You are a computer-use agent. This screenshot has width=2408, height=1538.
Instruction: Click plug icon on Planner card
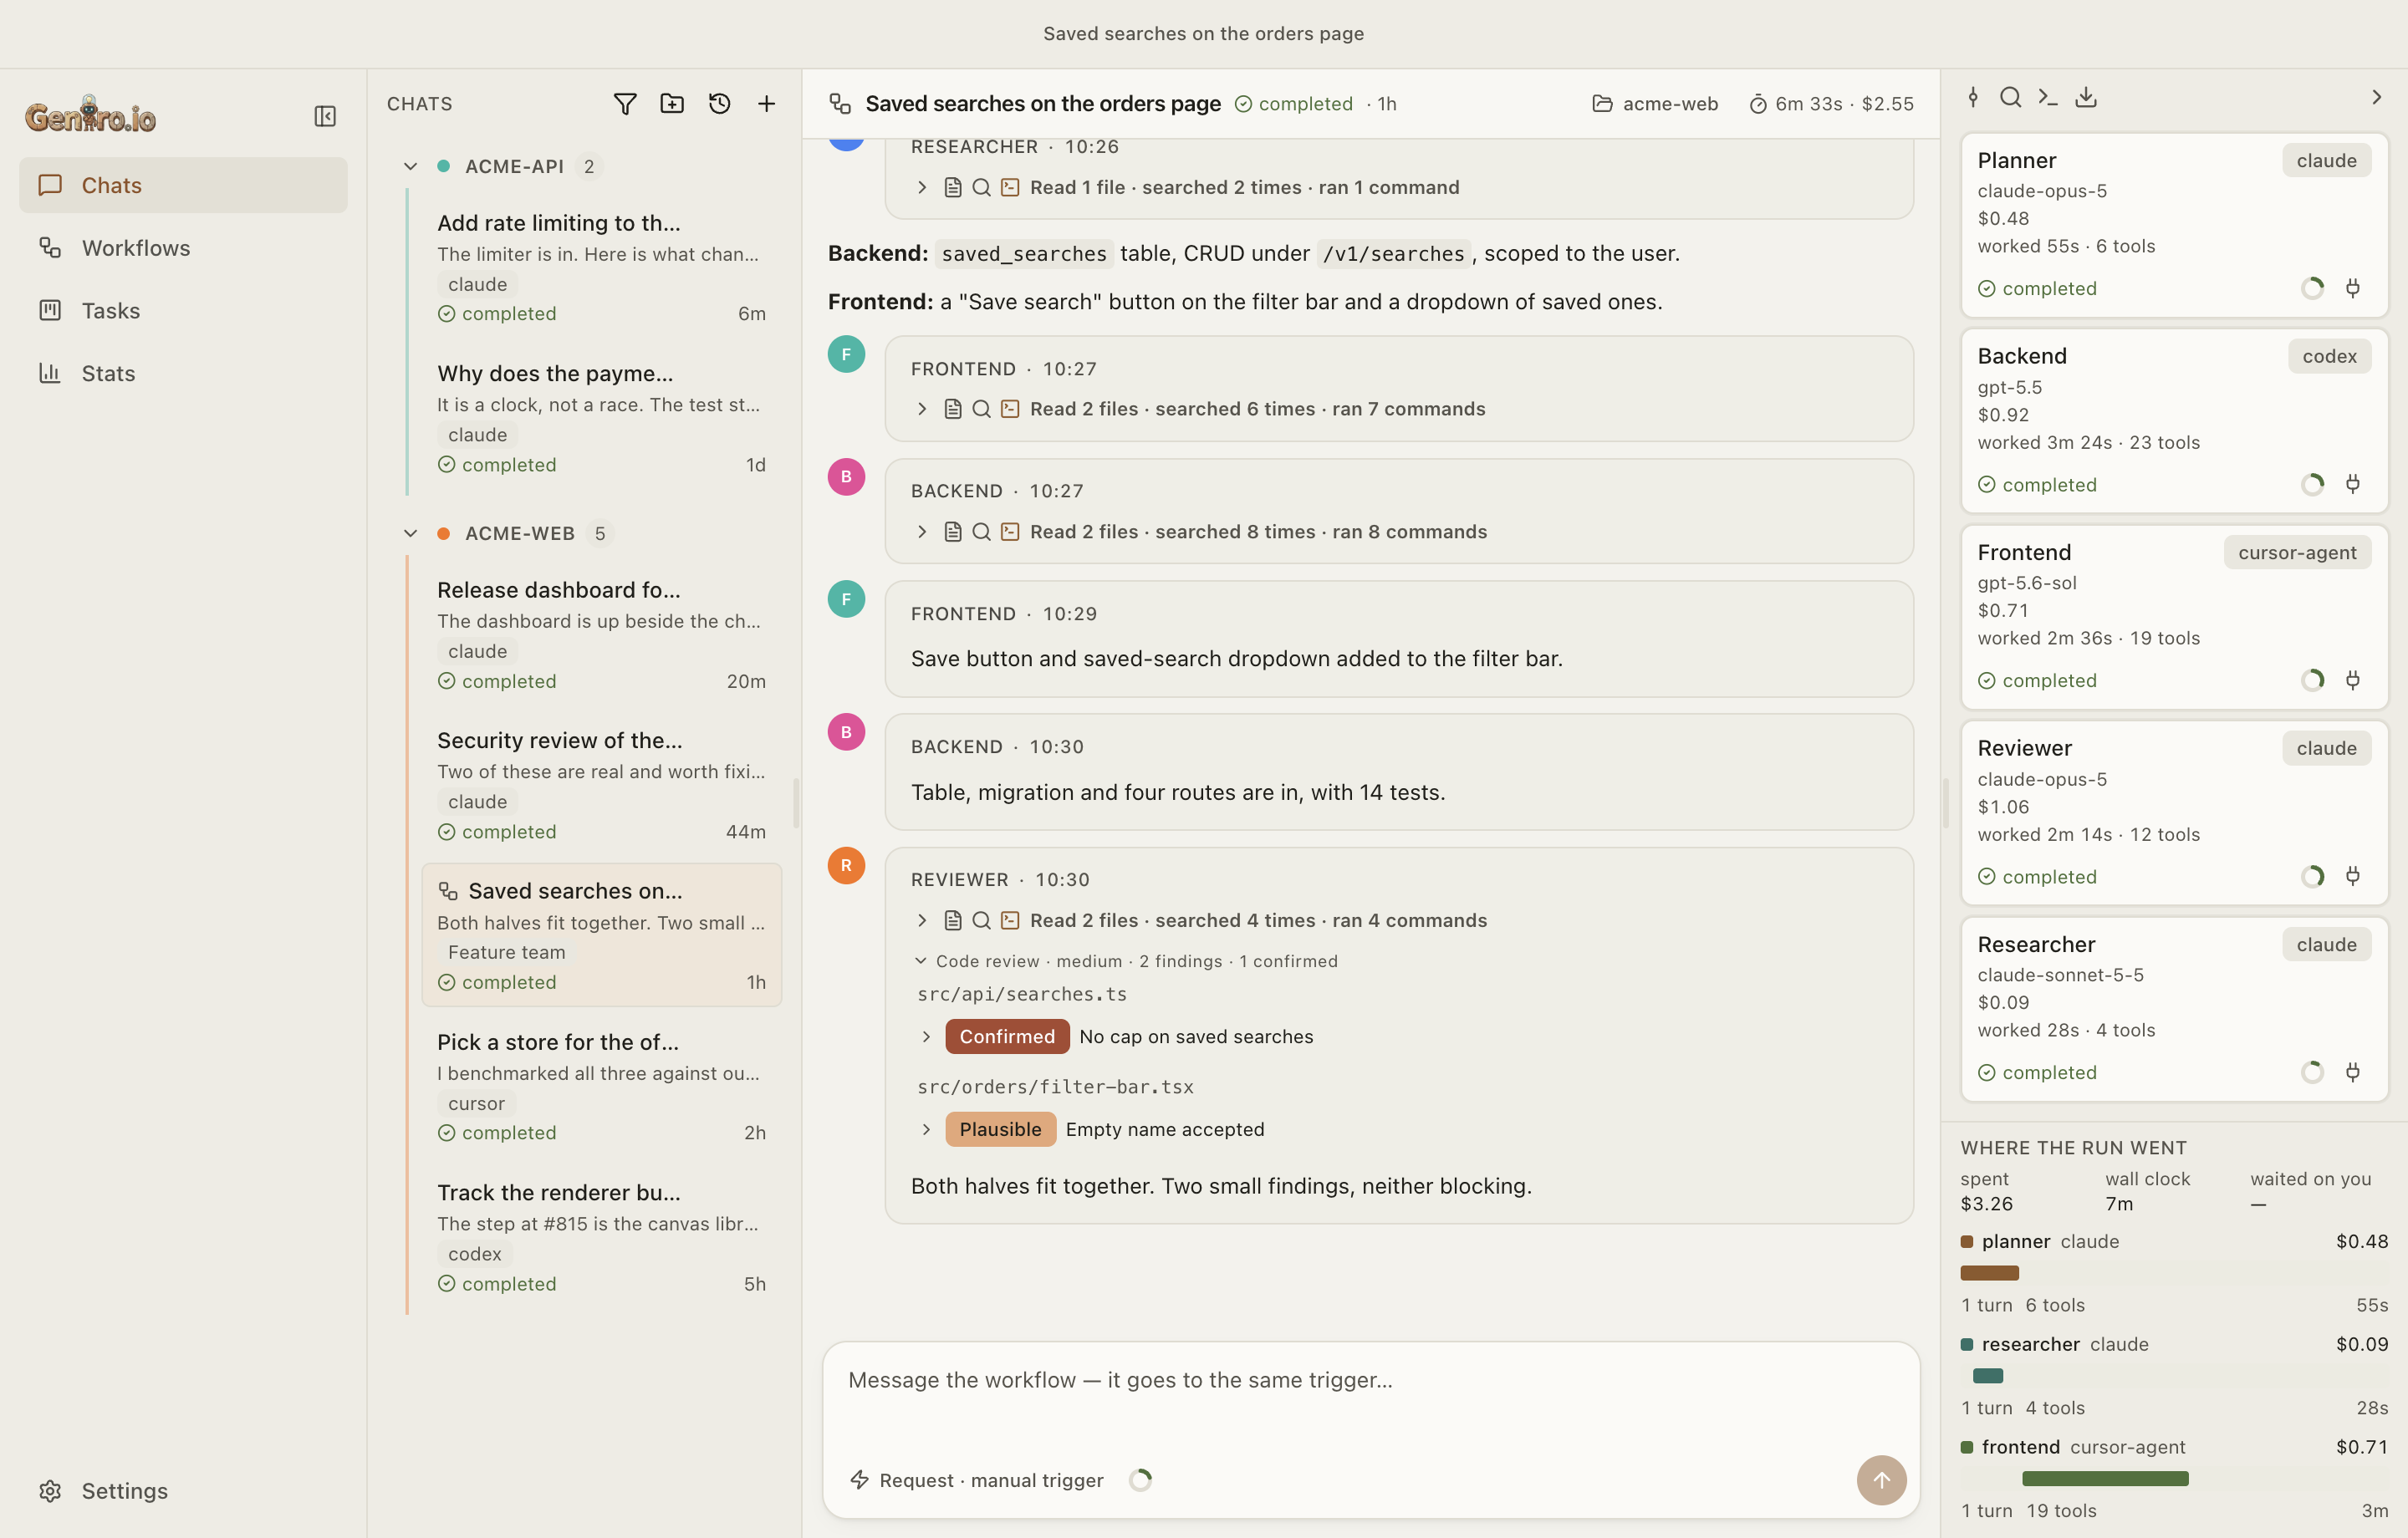coord(2353,289)
